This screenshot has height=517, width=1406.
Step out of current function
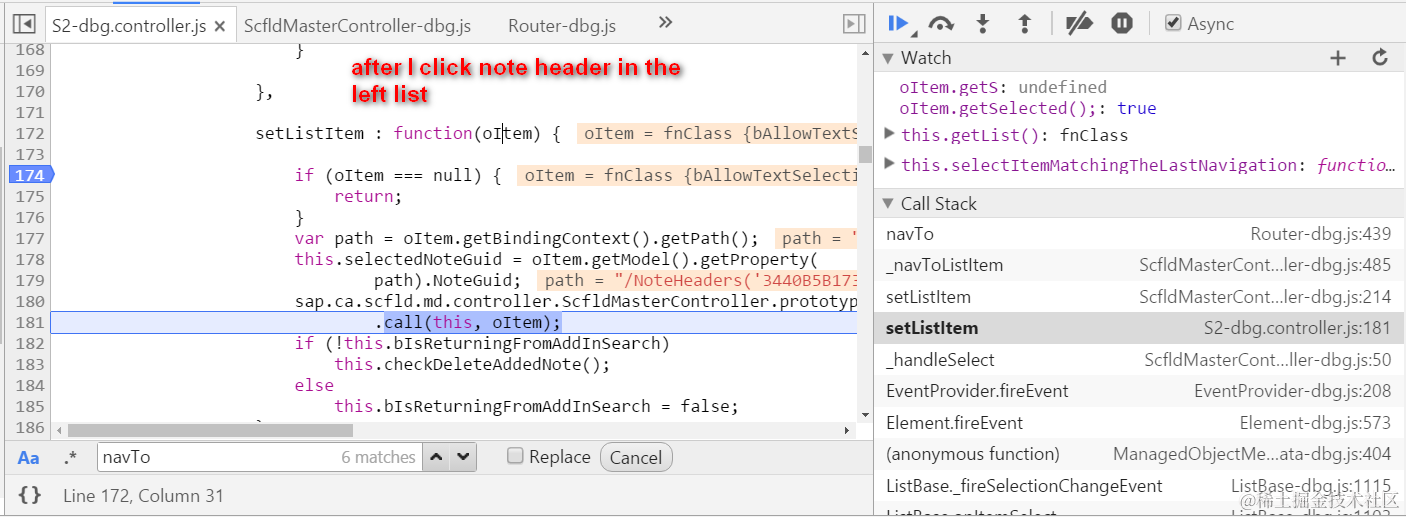point(1024,24)
